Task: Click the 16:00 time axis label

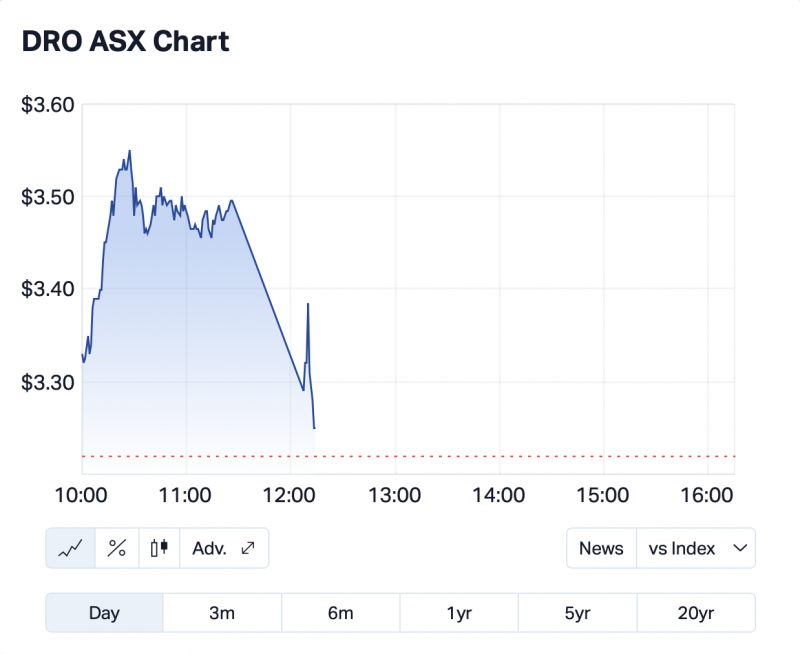Action: coord(707,494)
